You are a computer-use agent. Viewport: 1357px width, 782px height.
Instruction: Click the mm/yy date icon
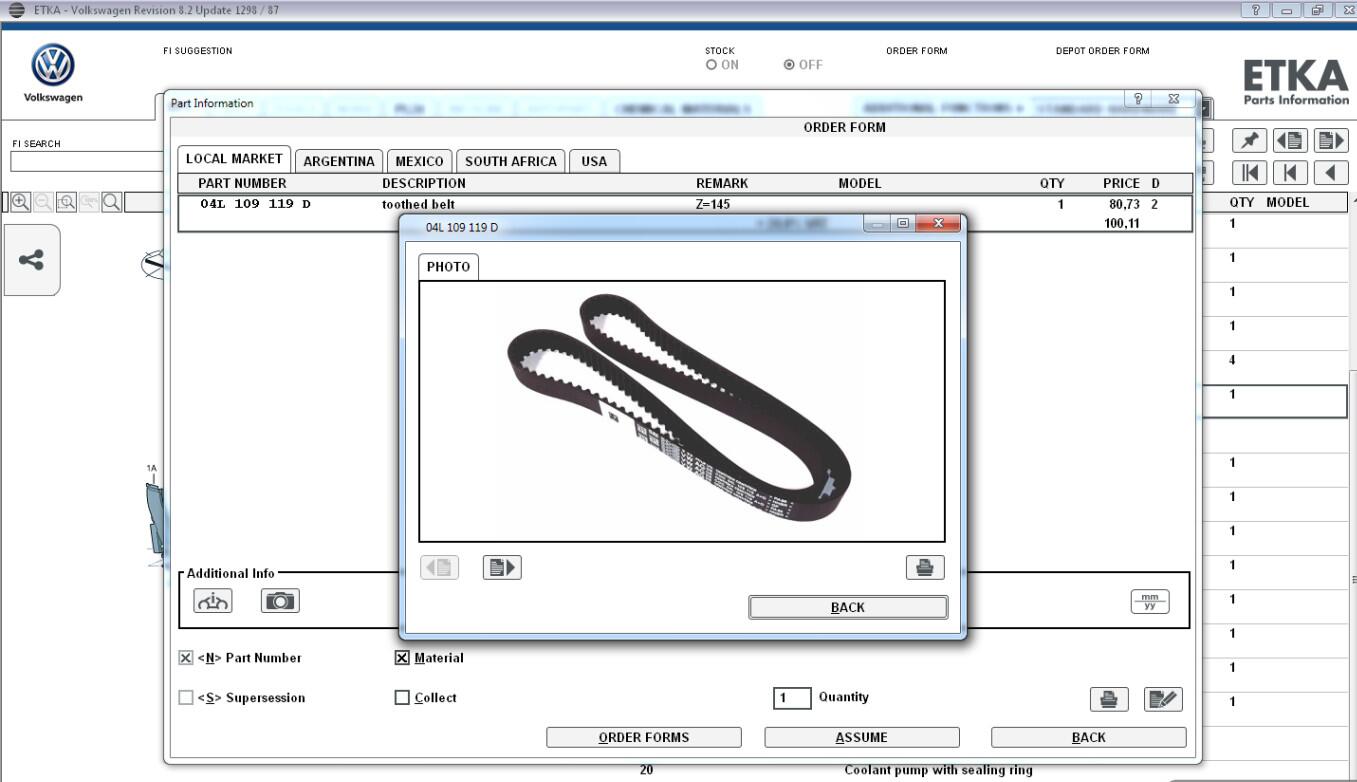[x=1149, y=601]
